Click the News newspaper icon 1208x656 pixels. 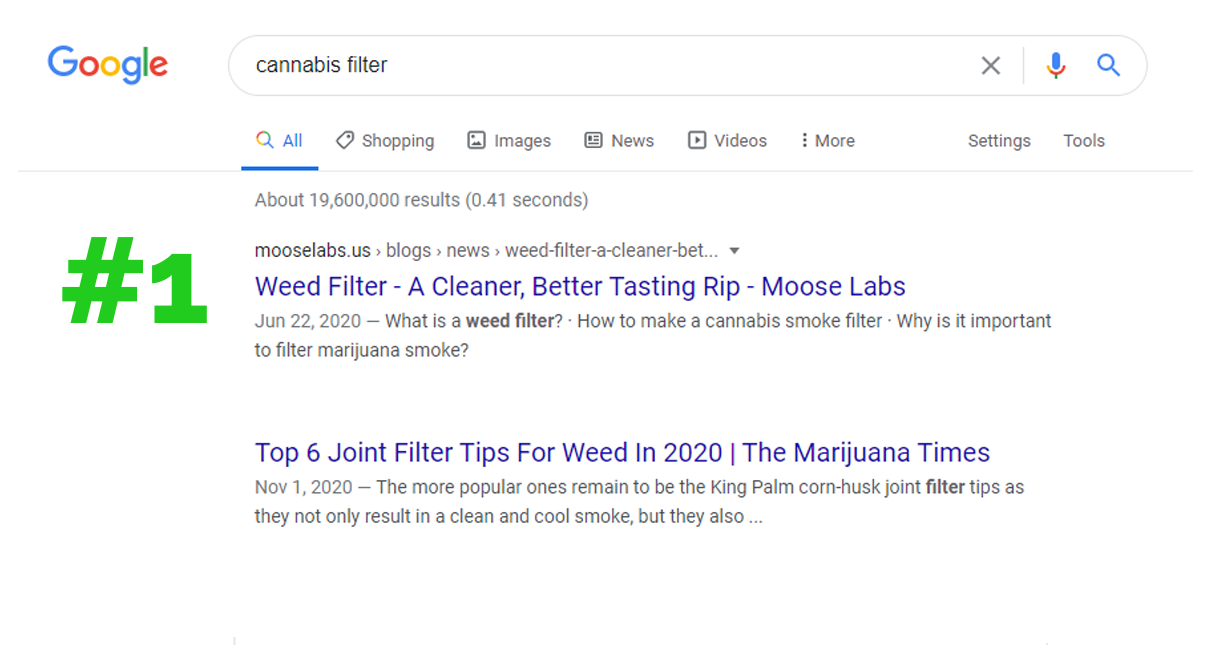pyautogui.click(x=594, y=140)
